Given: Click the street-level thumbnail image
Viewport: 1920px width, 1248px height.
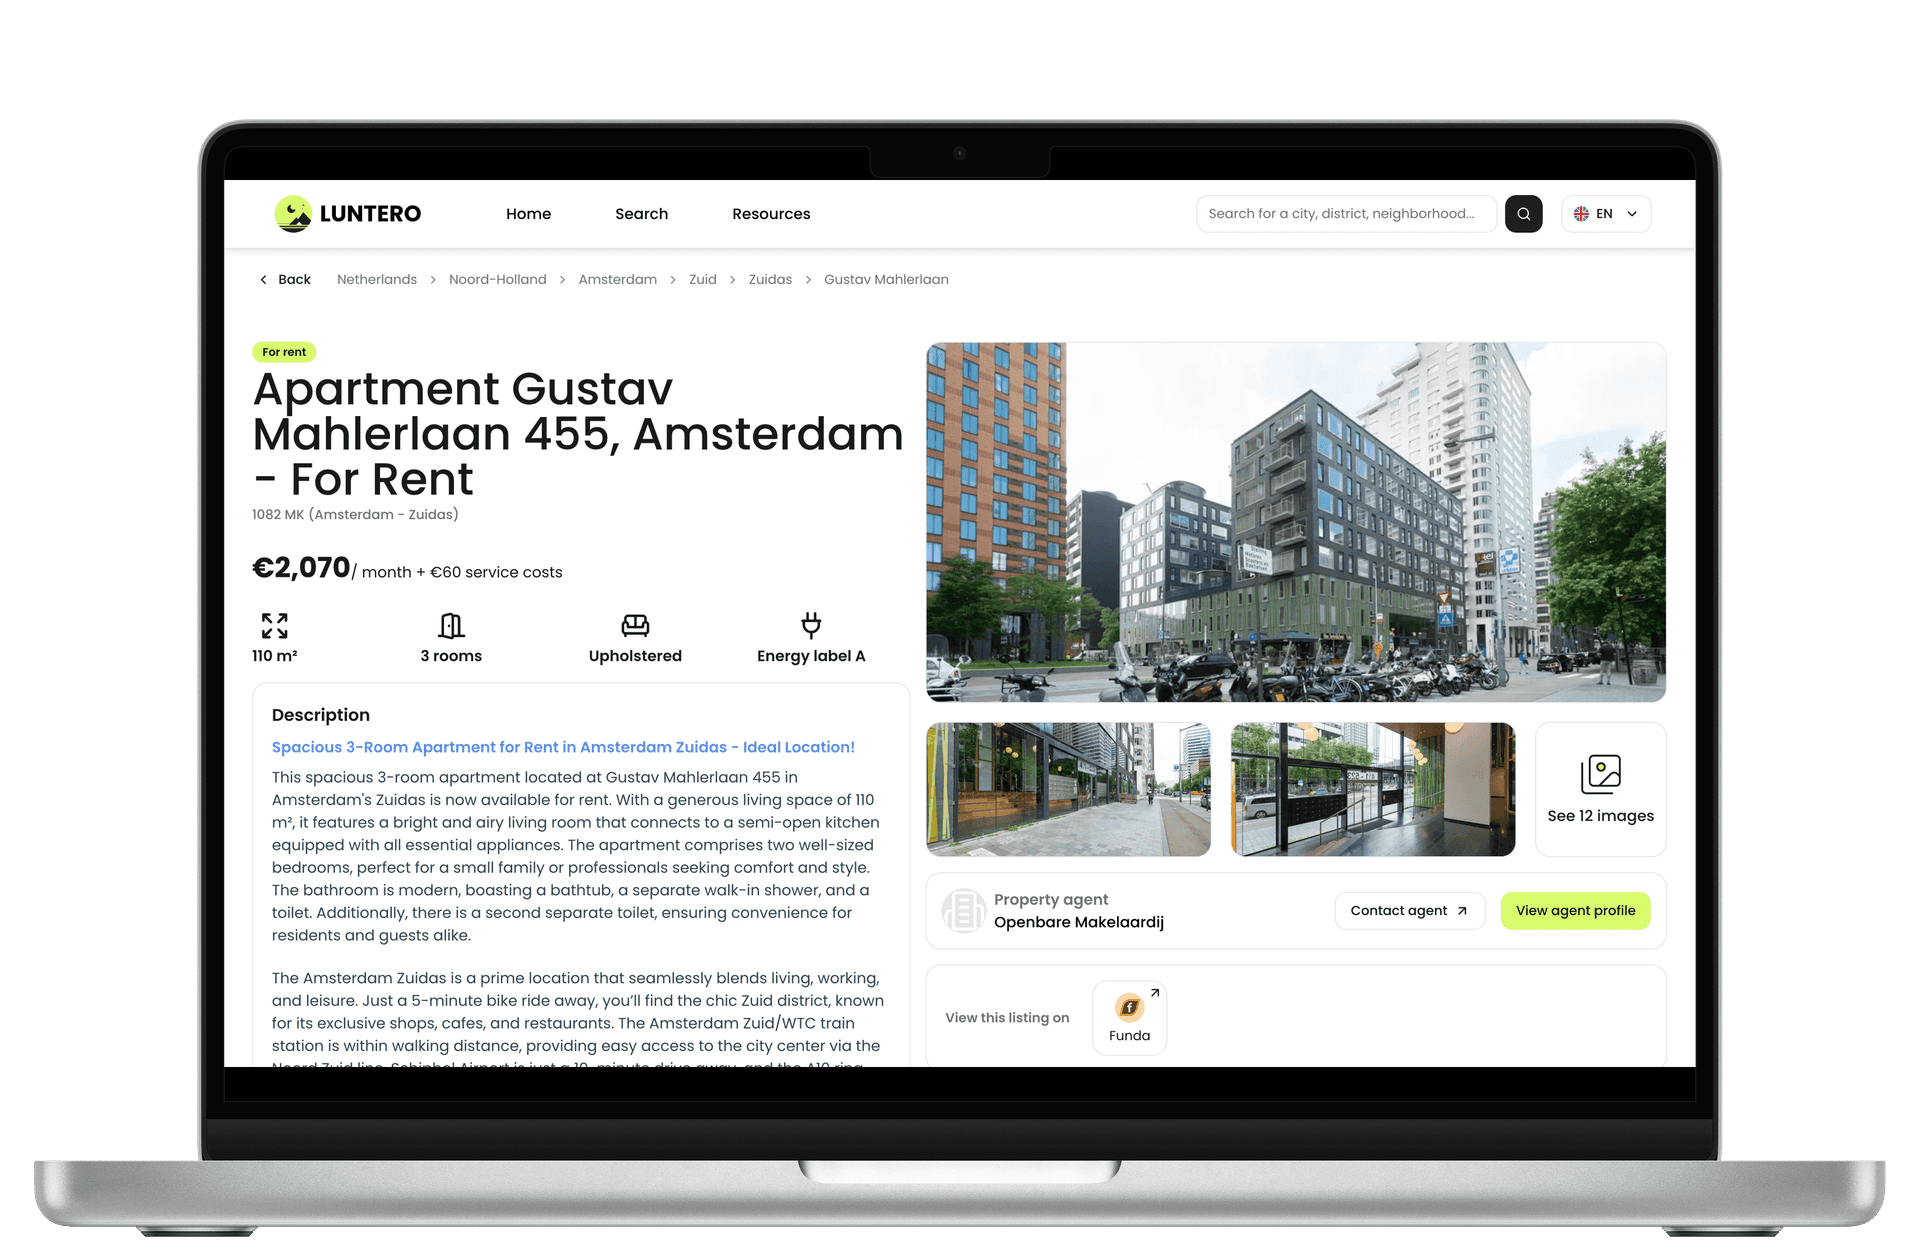Looking at the screenshot, I should point(1069,788).
